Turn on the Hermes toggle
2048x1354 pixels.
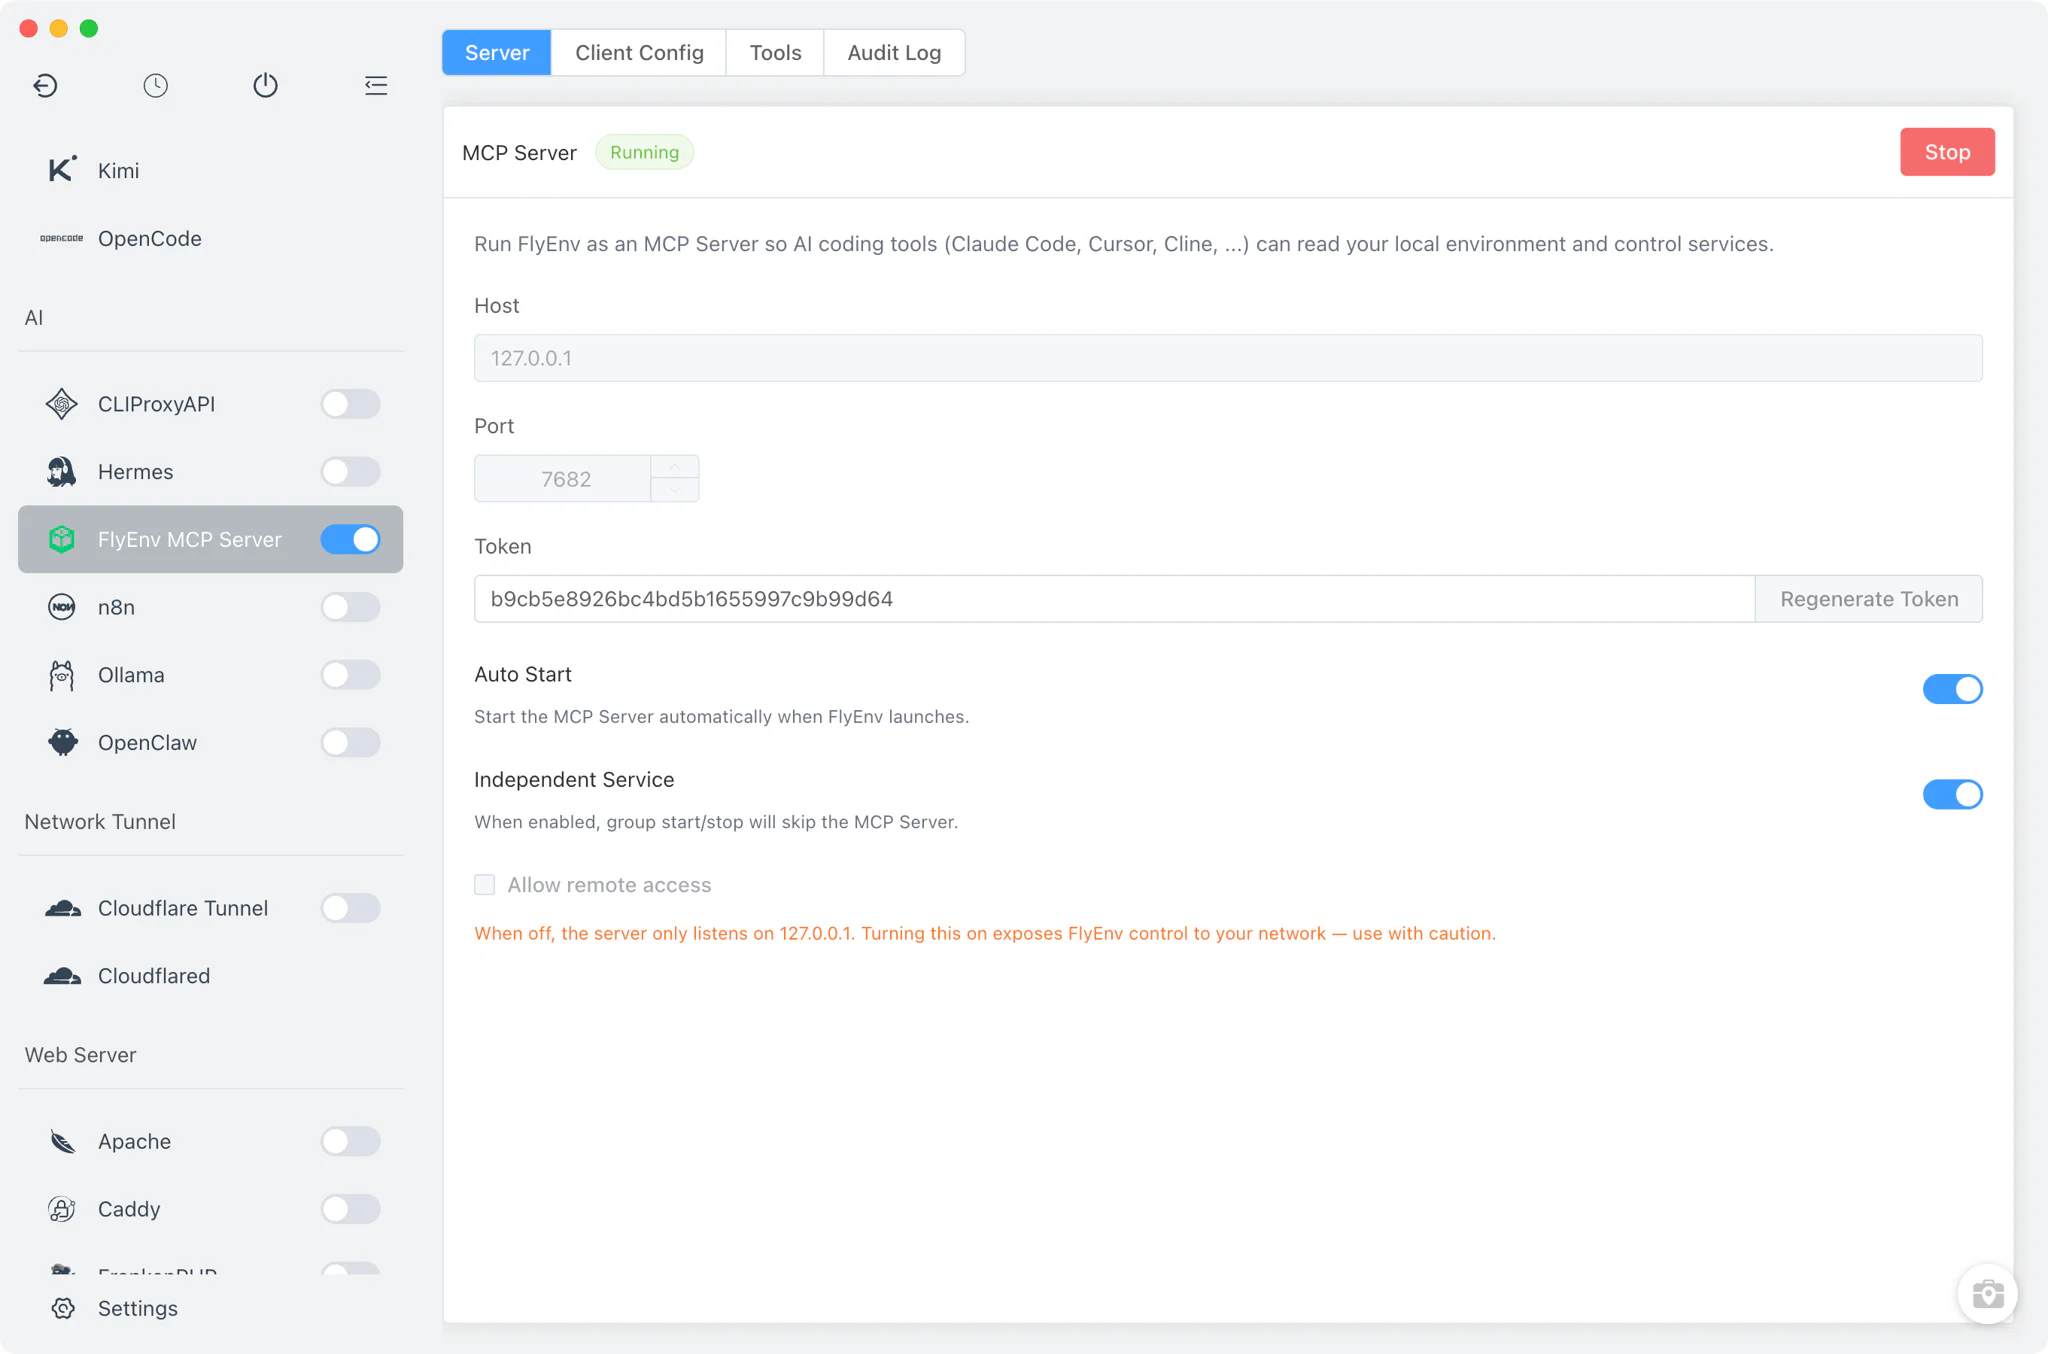[x=350, y=472]
